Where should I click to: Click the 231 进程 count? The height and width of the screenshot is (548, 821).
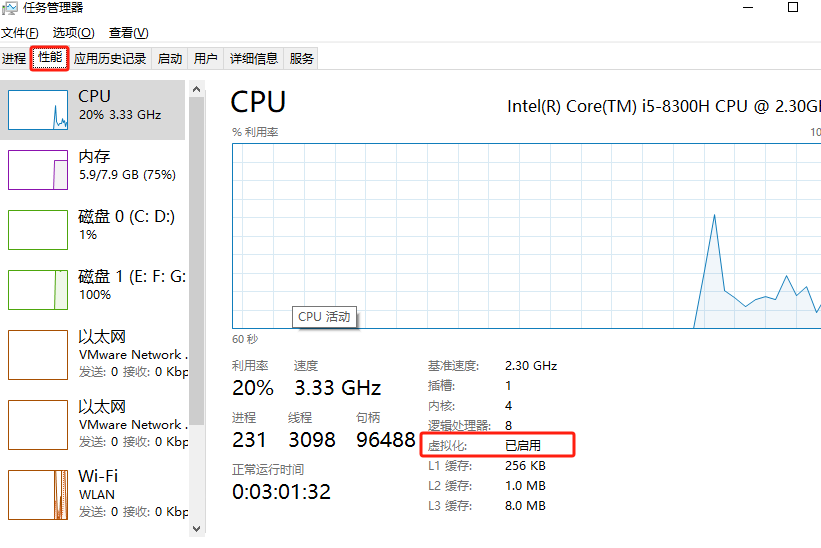[249, 440]
